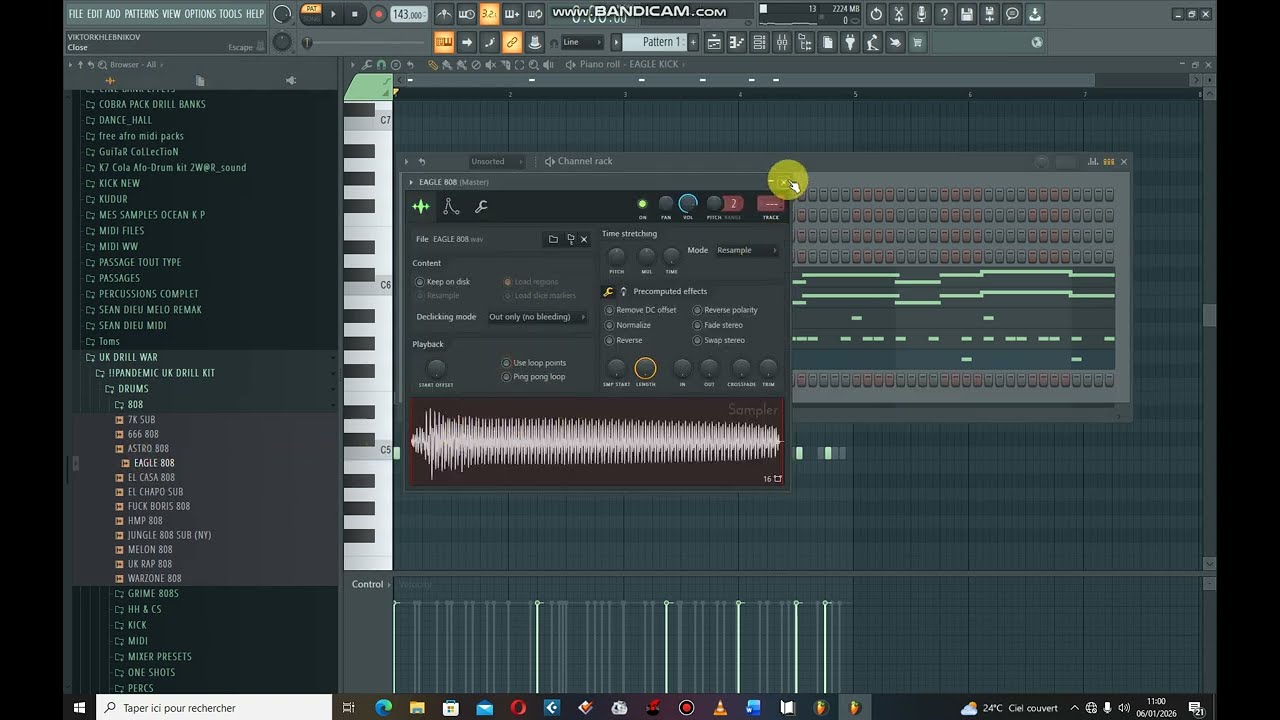Enable Swap stereo option

(x=718, y=340)
